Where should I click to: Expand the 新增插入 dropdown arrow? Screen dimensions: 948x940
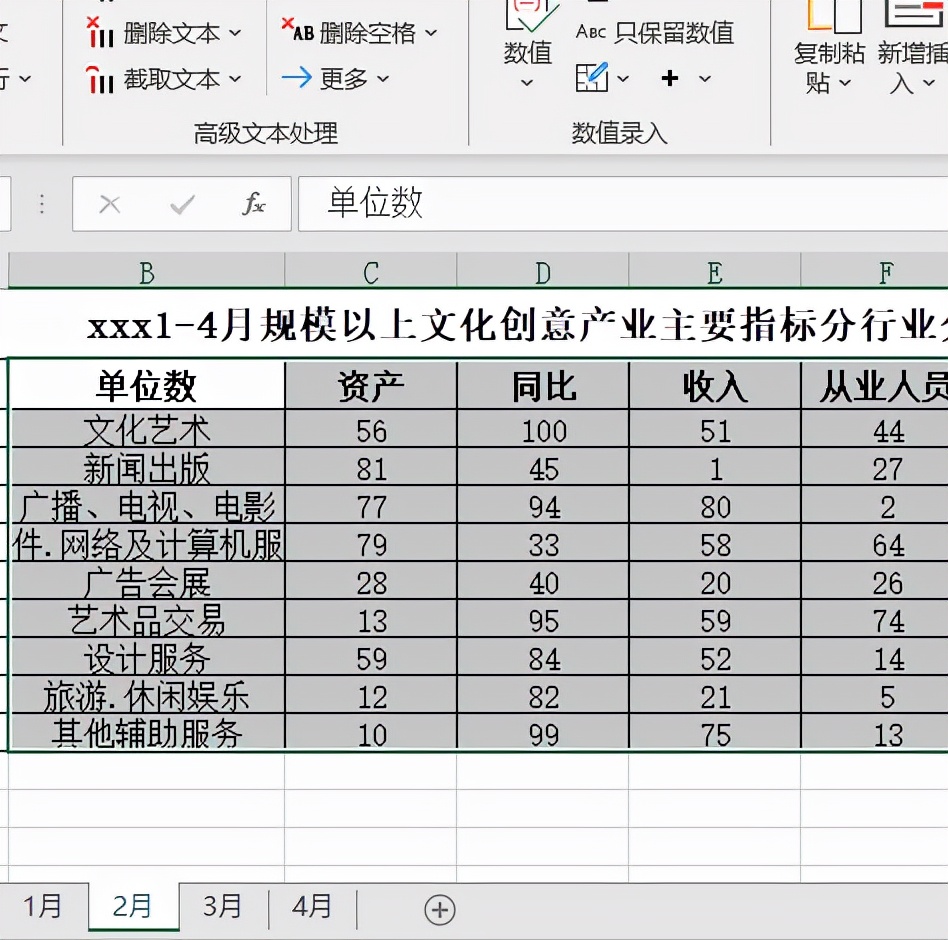tap(930, 83)
